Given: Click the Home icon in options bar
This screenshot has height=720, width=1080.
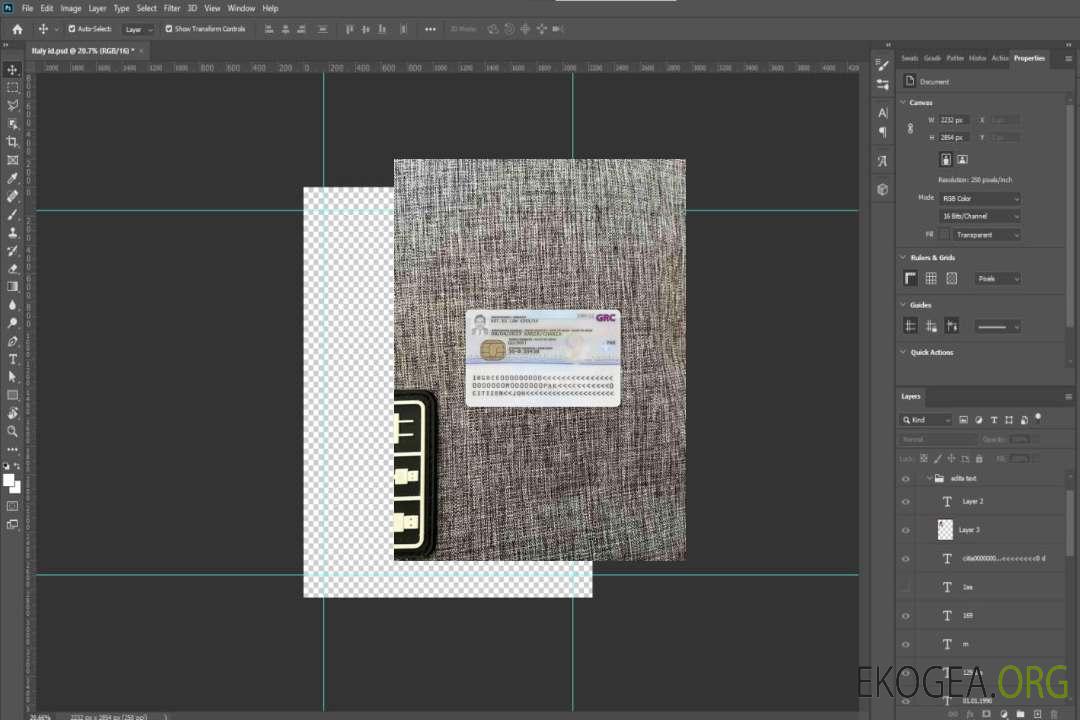Looking at the screenshot, I should pyautogui.click(x=17, y=29).
